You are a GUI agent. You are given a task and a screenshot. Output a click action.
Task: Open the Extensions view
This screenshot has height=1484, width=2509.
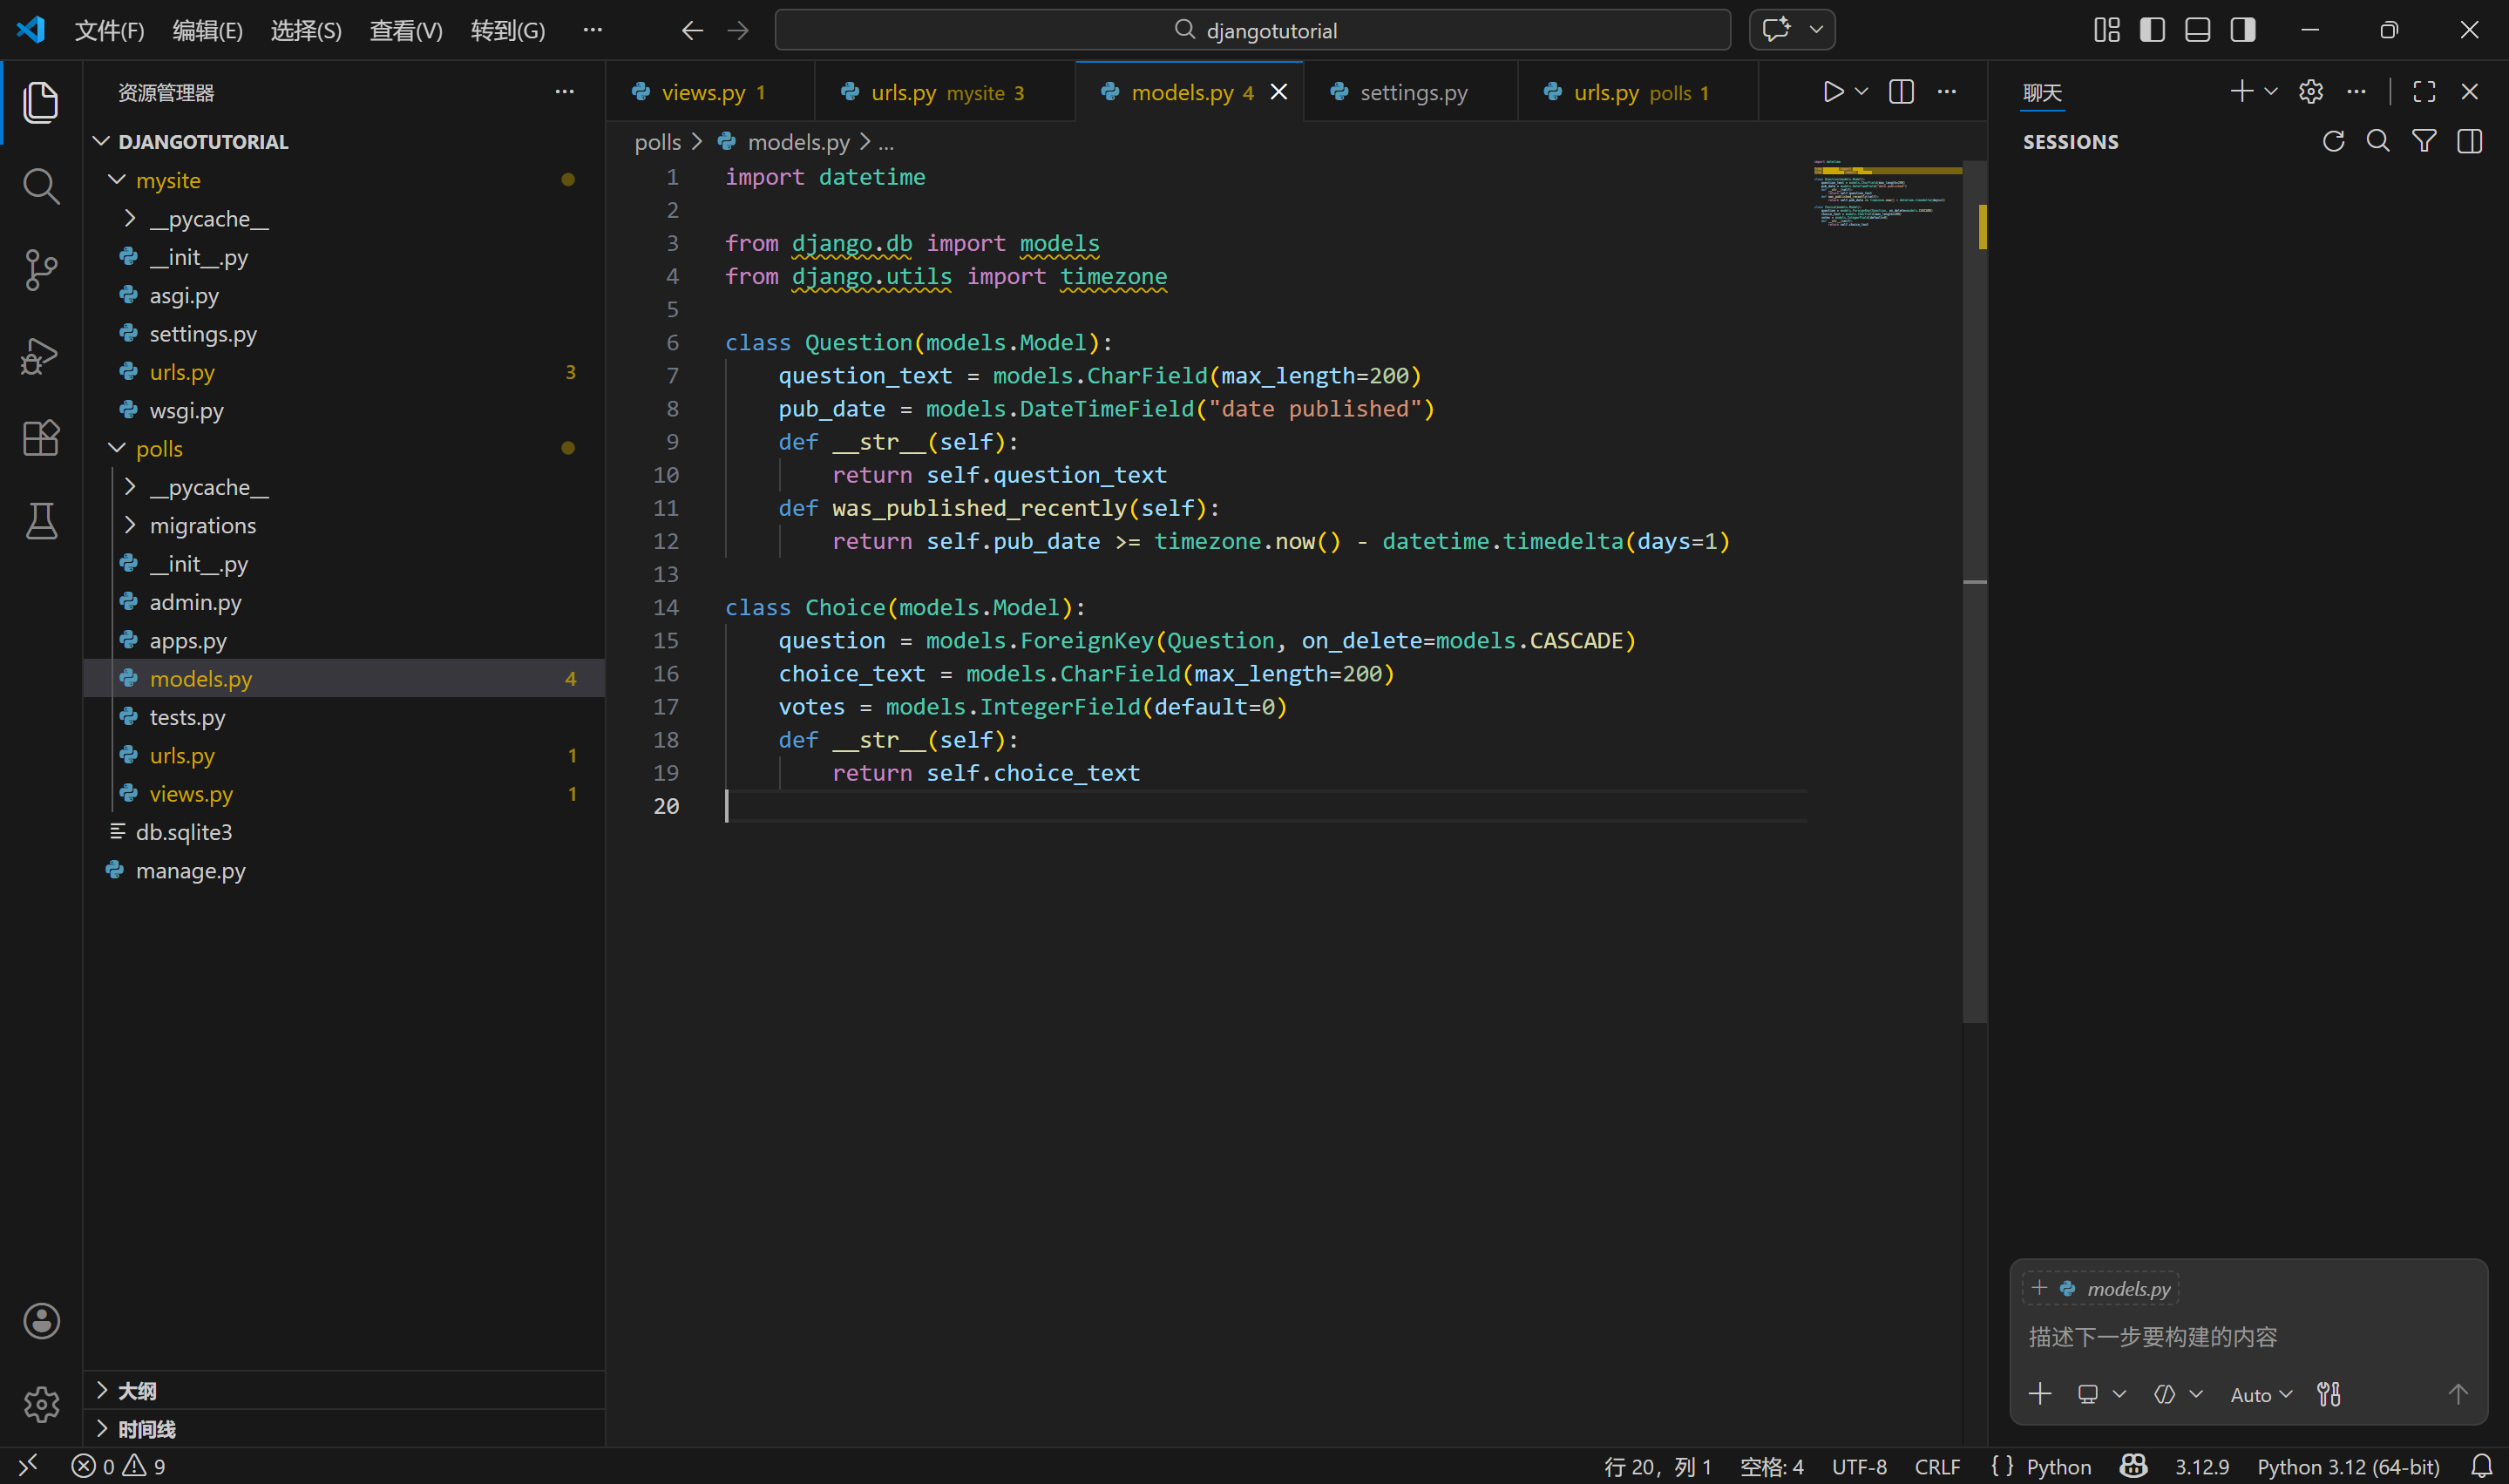pos(40,438)
